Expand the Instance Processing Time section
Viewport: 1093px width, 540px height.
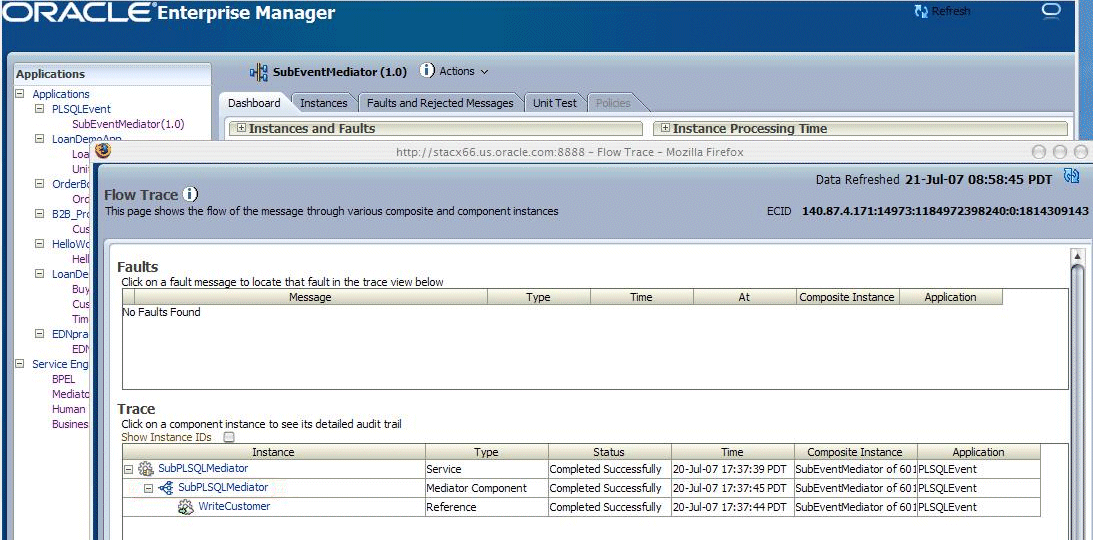(x=665, y=128)
